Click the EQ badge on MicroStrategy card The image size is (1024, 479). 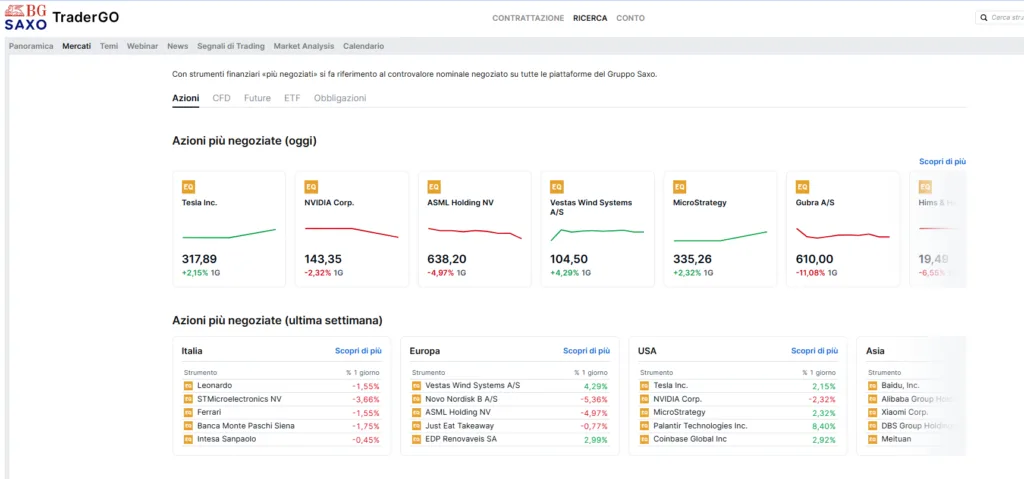click(679, 187)
